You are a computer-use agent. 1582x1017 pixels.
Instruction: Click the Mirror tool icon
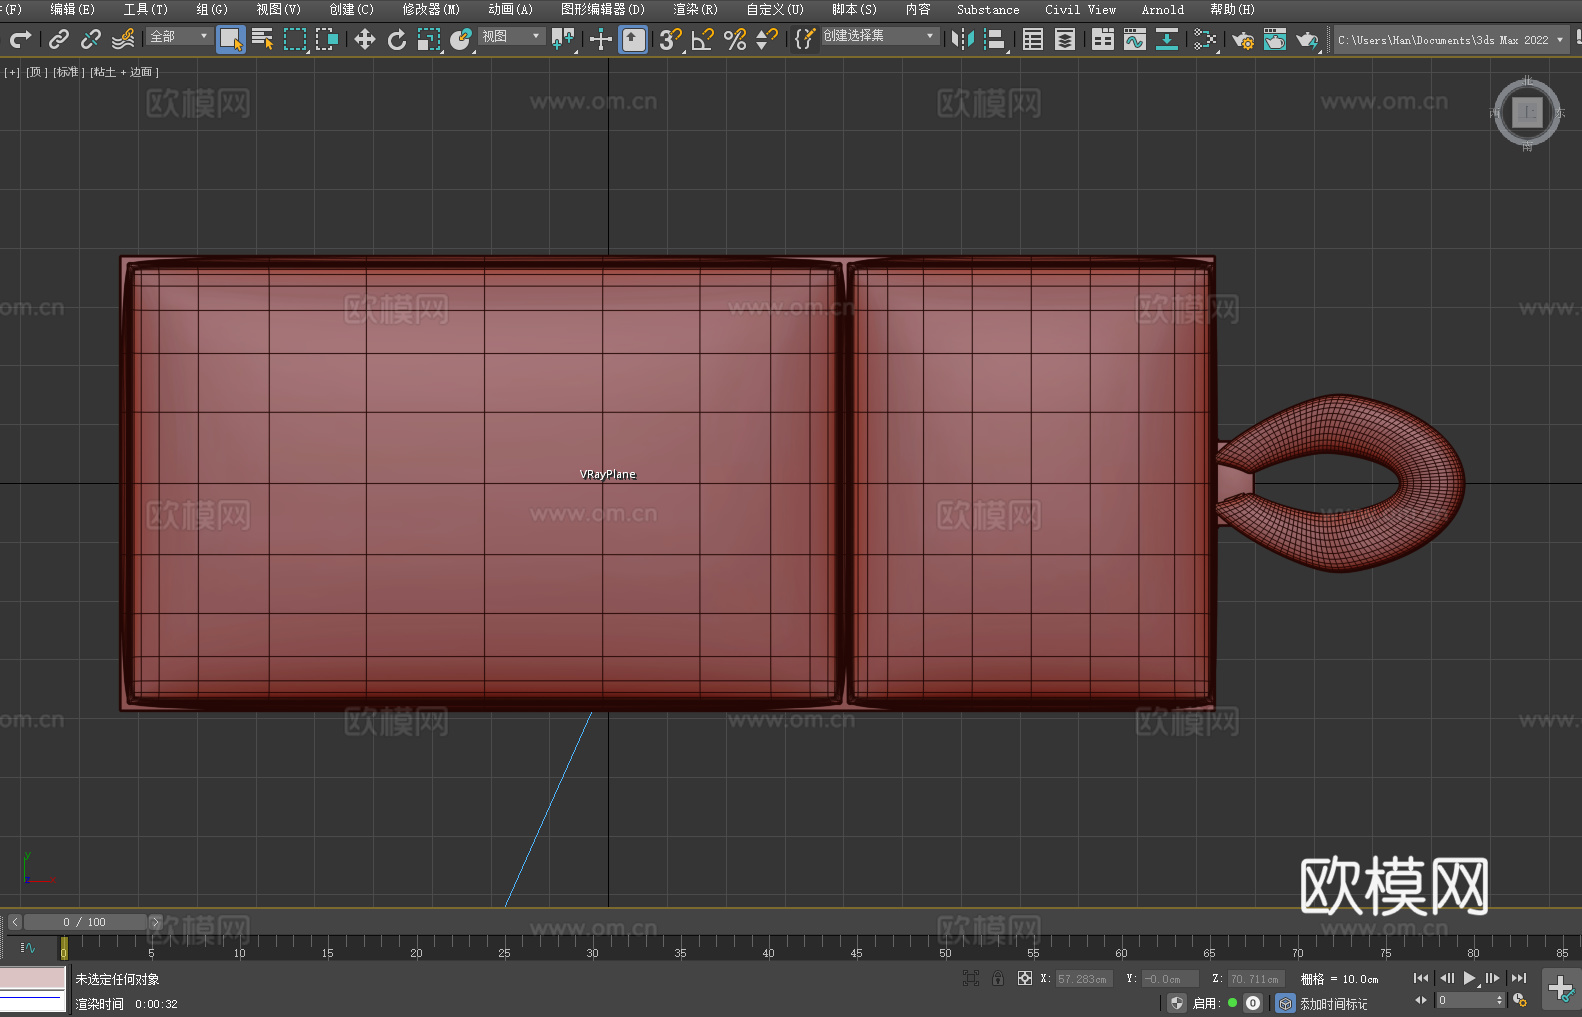click(x=962, y=39)
